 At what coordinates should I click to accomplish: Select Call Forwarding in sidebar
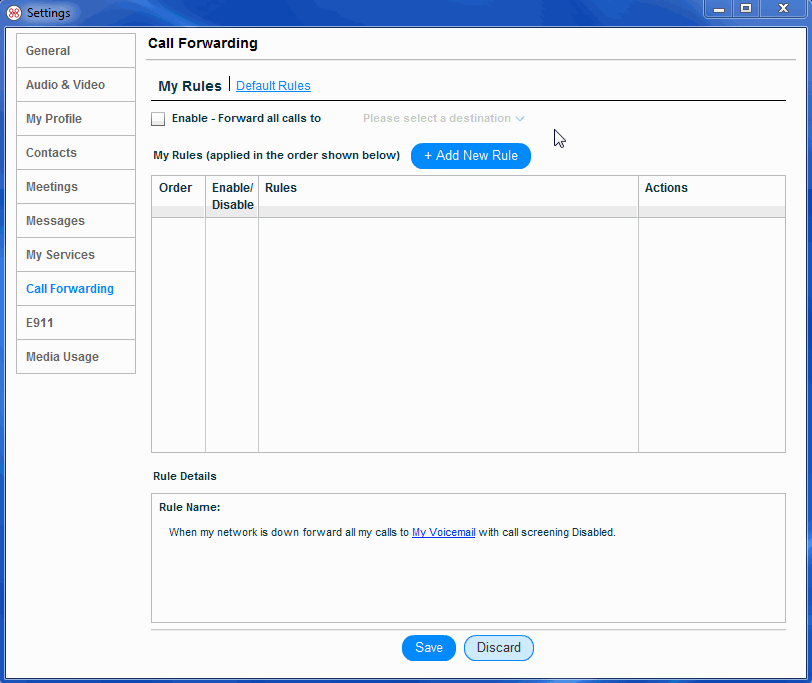(76, 289)
